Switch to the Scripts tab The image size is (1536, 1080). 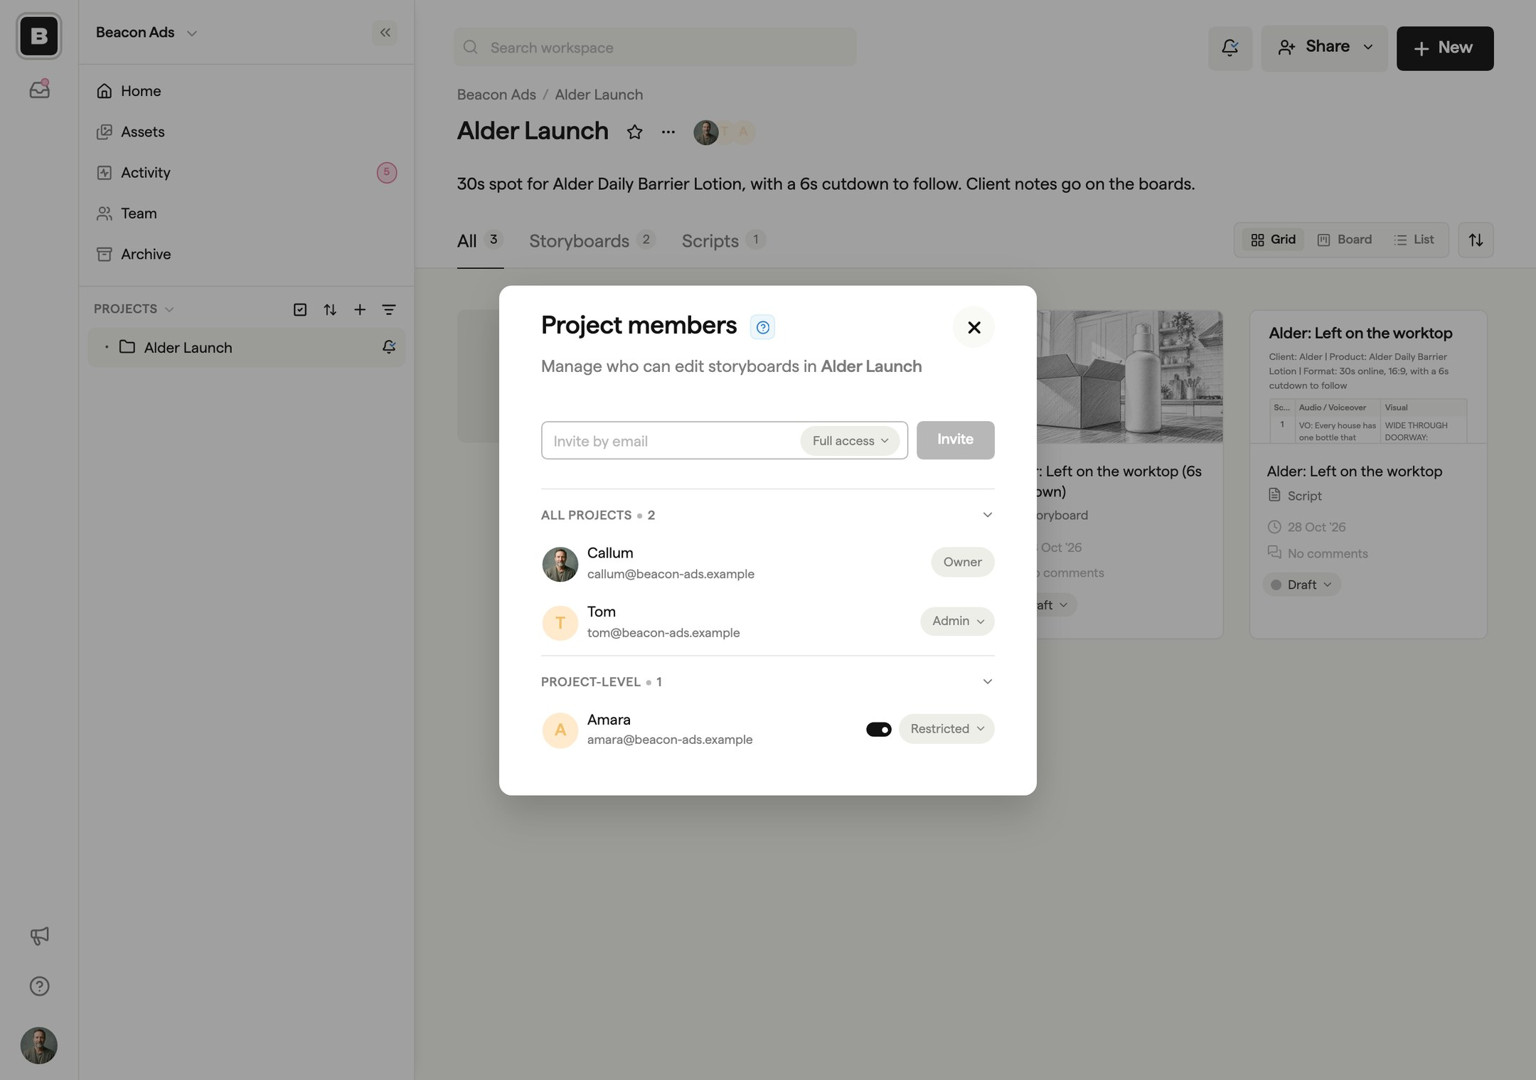click(x=723, y=241)
